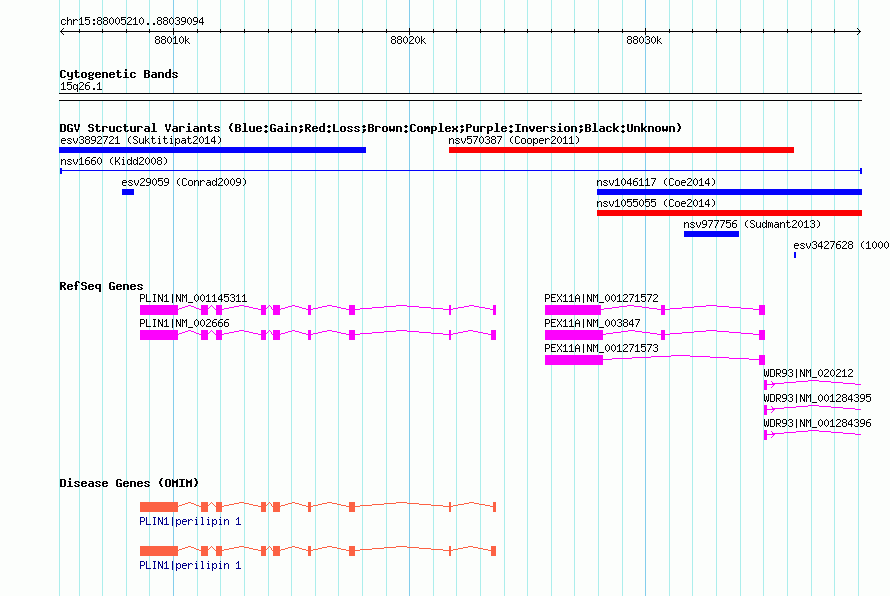Select the WDR93|NM_001284396 transcript arrow
The width and height of the screenshot is (890, 596).
[x=812, y=435]
